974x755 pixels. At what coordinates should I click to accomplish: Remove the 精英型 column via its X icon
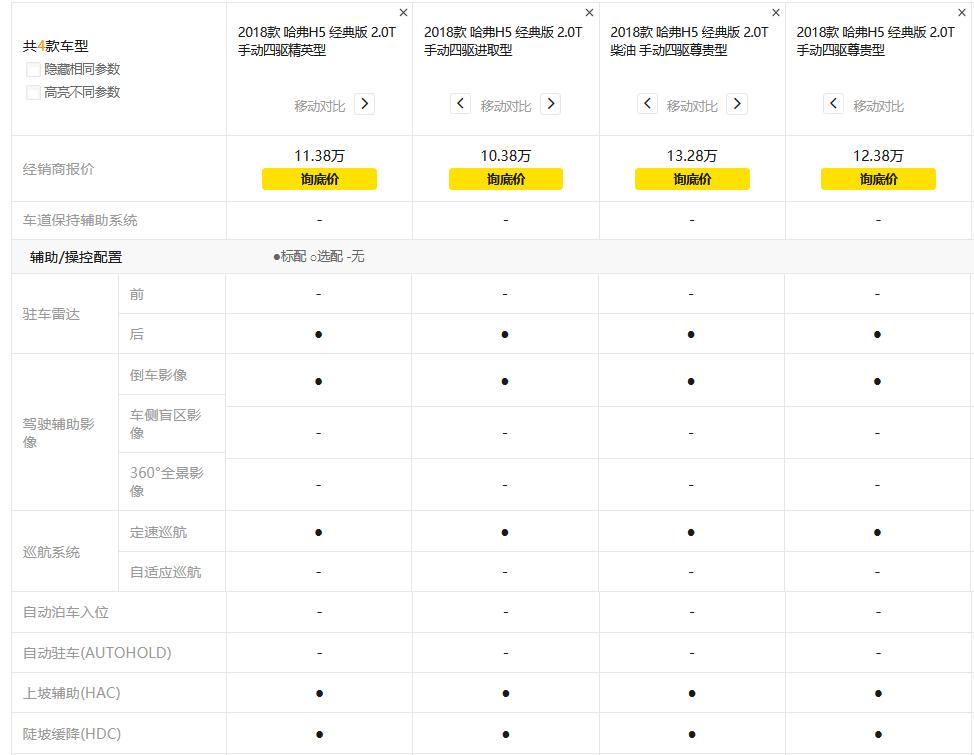click(403, 13)
